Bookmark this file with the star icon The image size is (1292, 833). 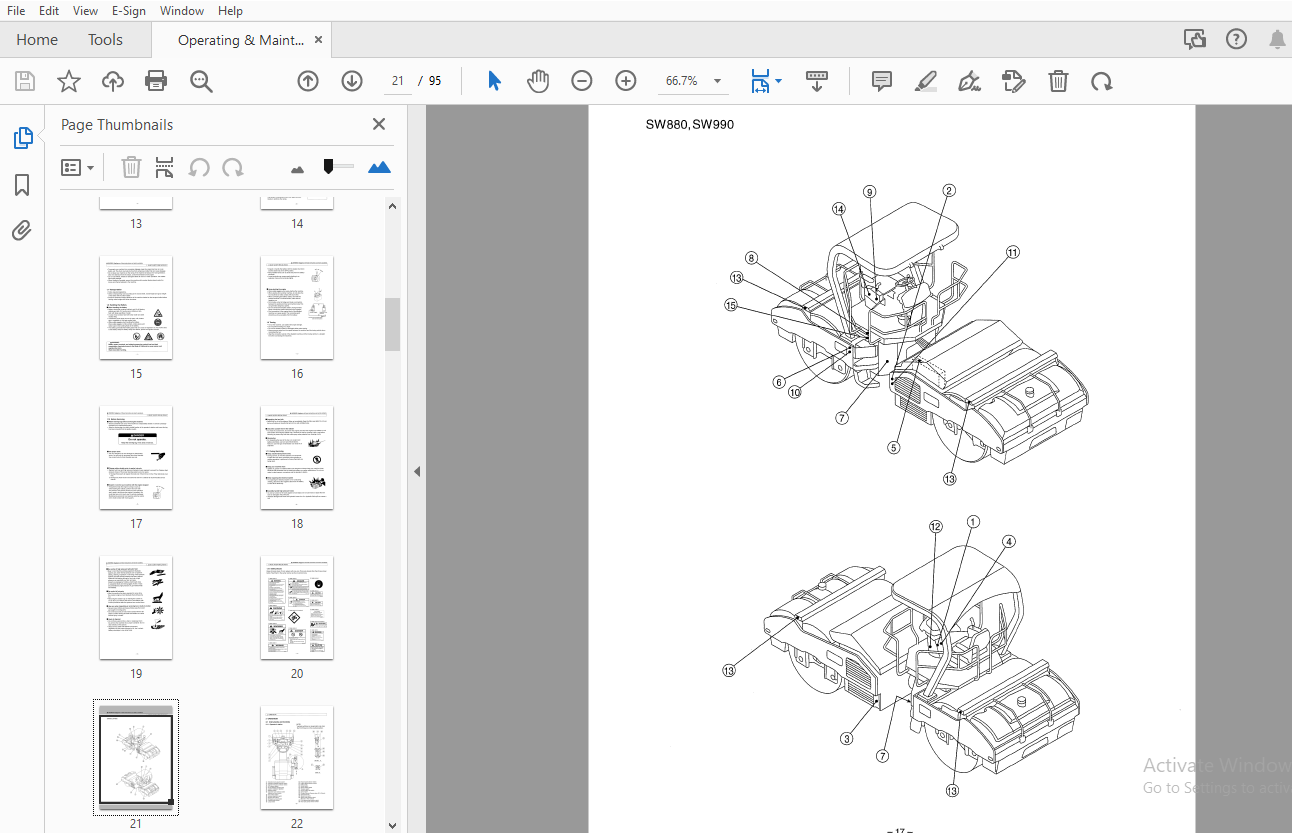69,81
